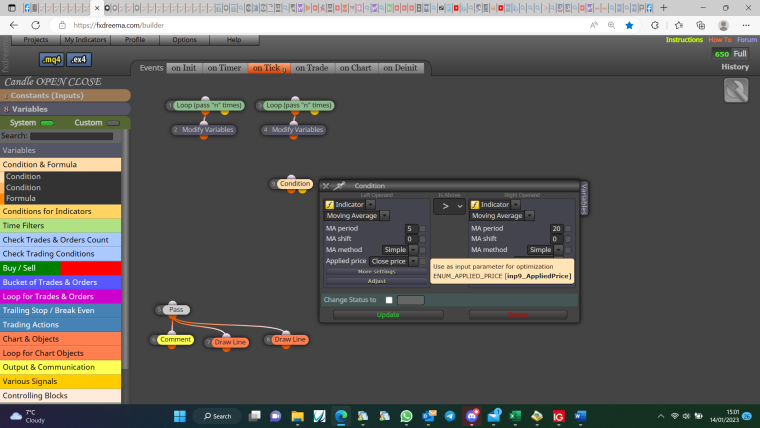The height and width of the screenshot is (428, 760).
Task: Open left operand Moving Average dropdown
Action: coord(384,216)
